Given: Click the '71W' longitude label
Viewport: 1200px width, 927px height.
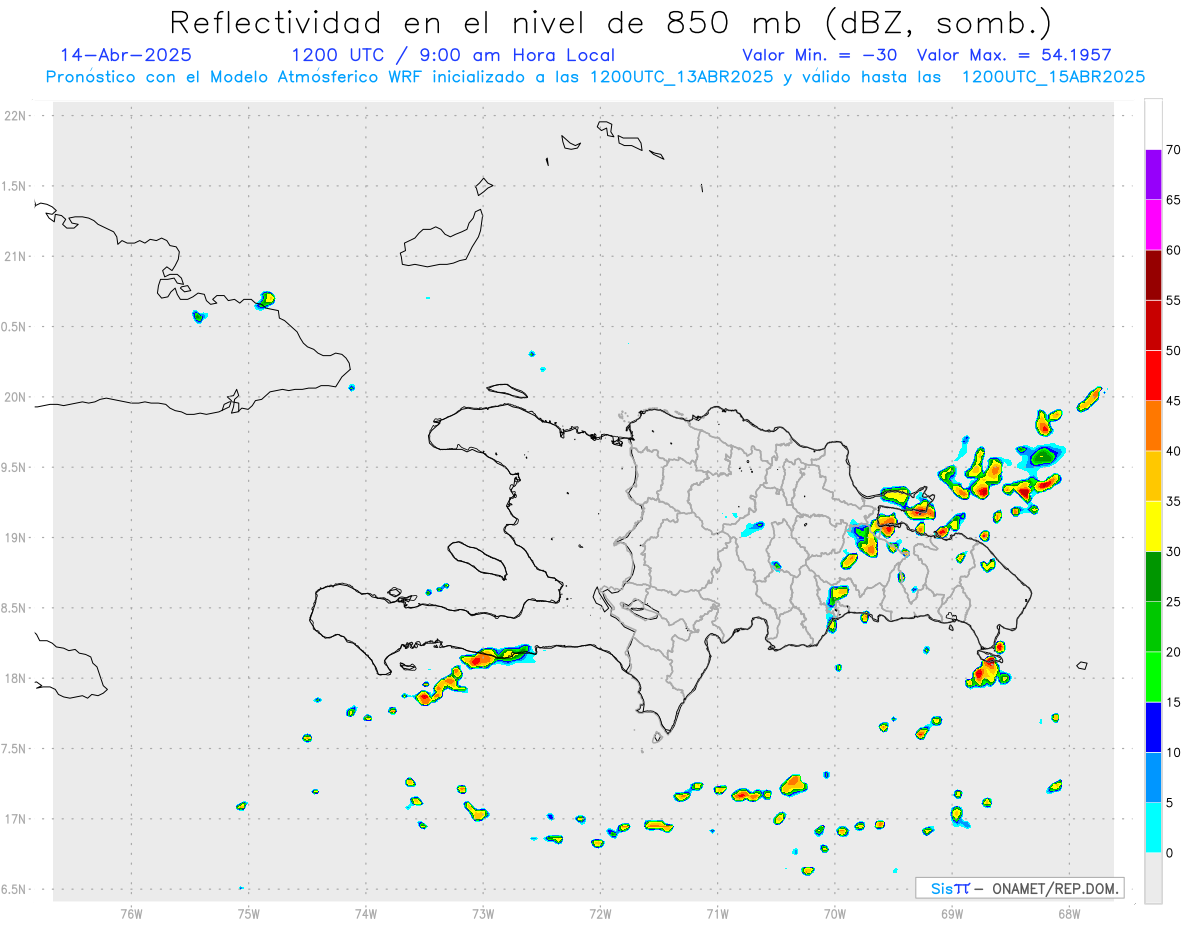Looking at the screenshot, I should click(717, 912).
